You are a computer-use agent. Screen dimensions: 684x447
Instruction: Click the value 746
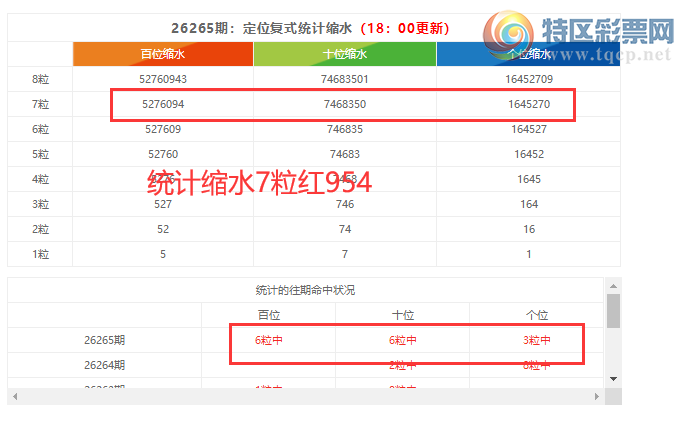(x=345, y=205)
